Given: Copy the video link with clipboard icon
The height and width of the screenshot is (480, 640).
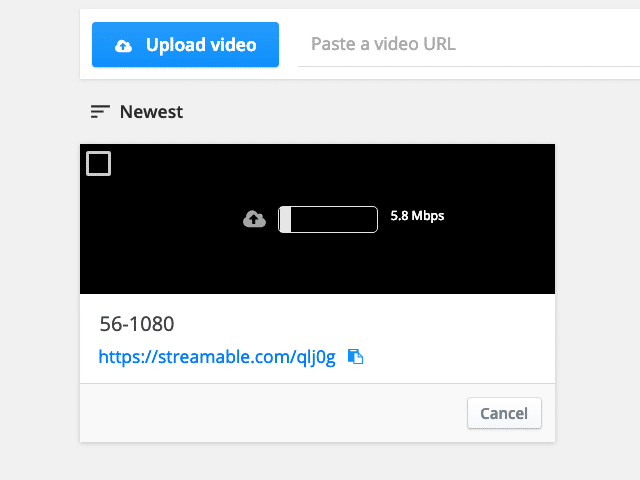Looking at the screenshot, I should [x=356, y=357].
